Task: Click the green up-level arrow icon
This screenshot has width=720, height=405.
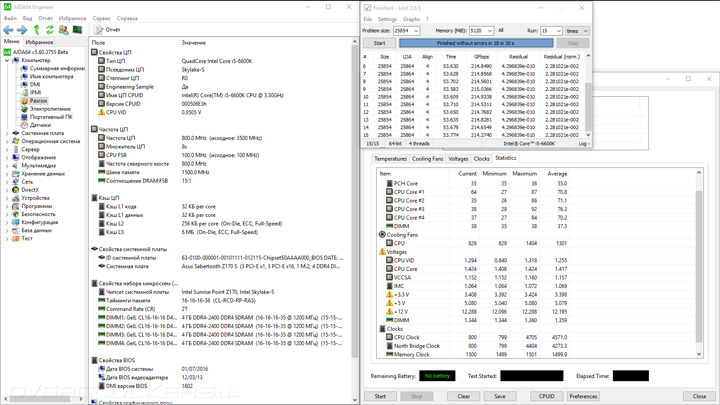Action: (36, 30)
